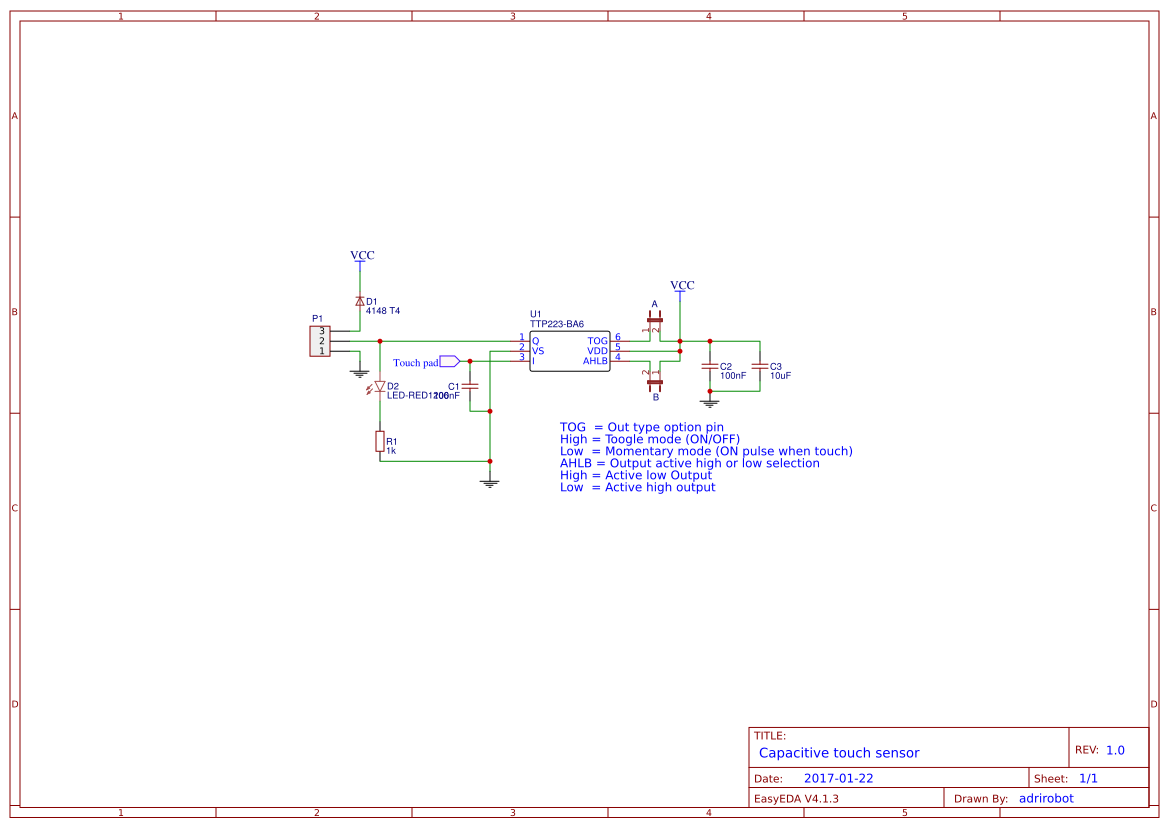
Task: Select the D2 LED-RED symbol
Action: 380,387
